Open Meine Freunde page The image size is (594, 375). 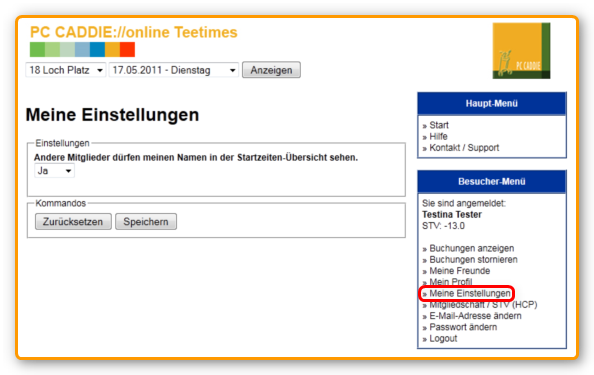[460, 271]
